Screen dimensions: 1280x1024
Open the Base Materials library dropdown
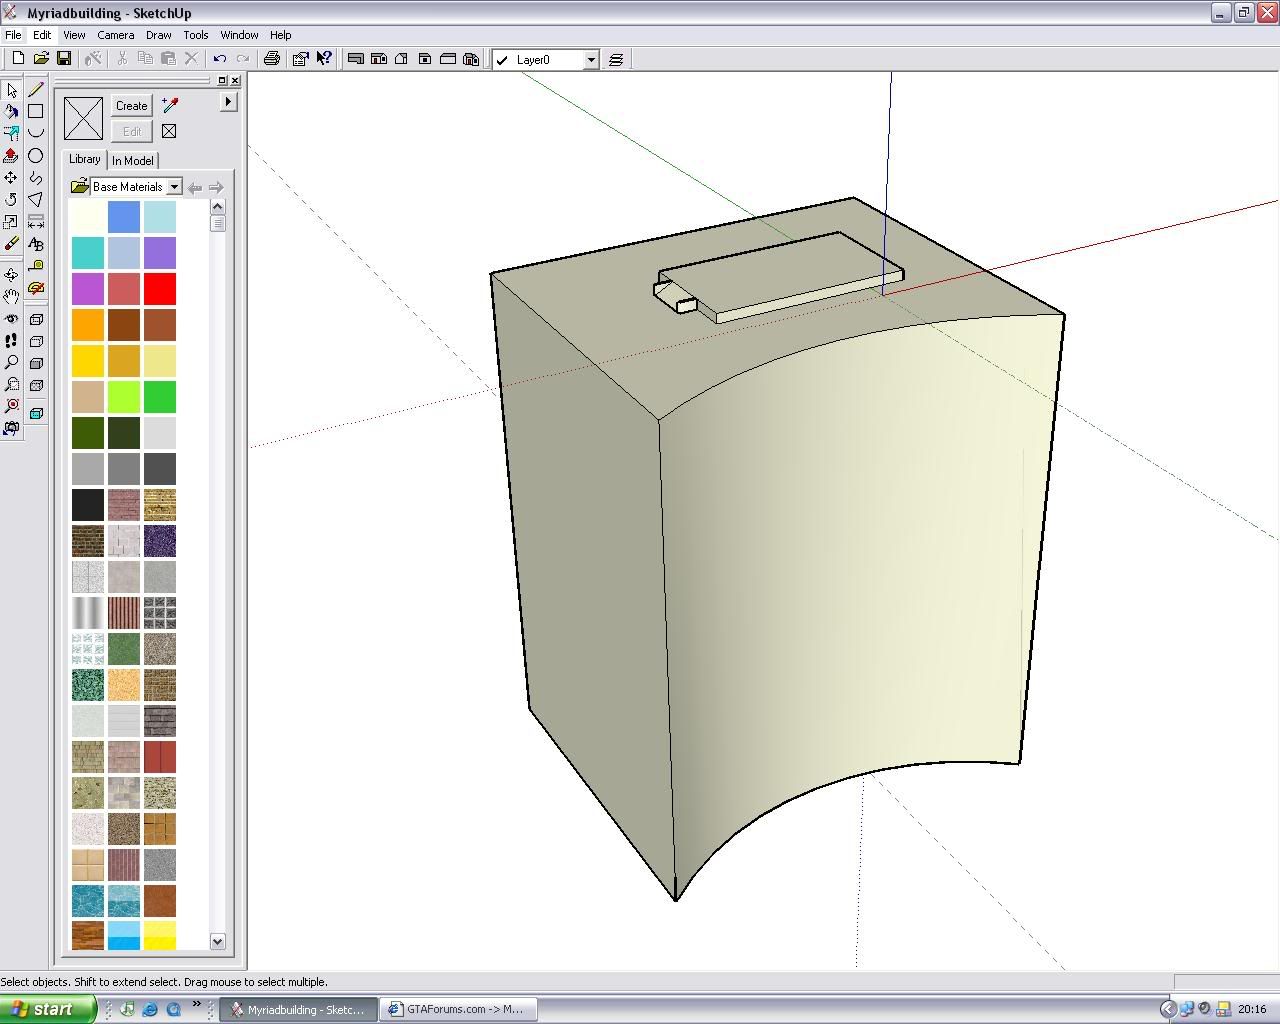tap(174, 187)
